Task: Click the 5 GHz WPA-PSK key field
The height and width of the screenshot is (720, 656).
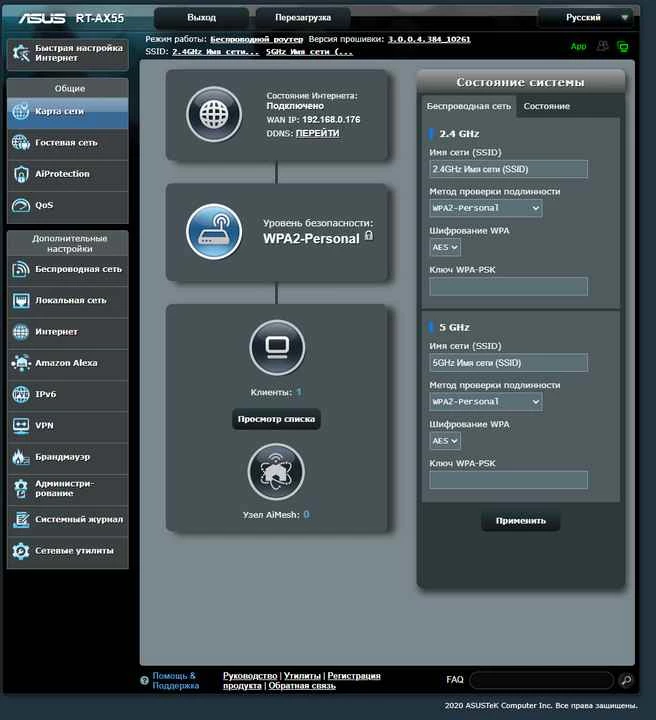Action: point(508,480)
